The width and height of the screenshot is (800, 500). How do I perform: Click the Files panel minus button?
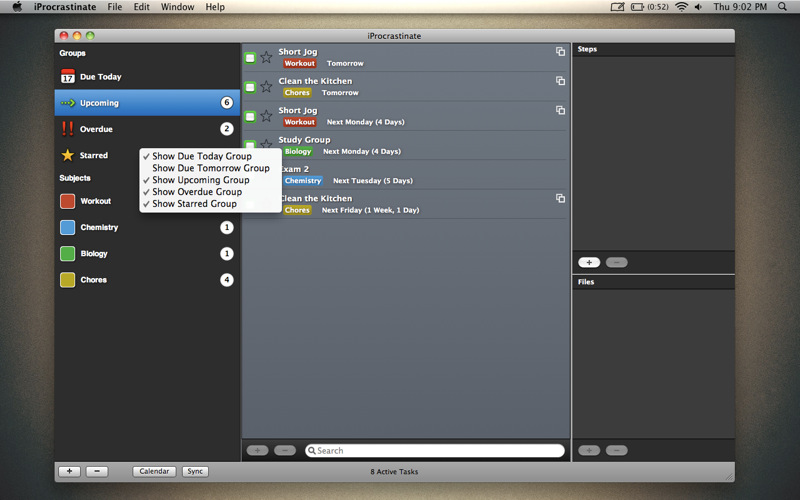(617, 451)
